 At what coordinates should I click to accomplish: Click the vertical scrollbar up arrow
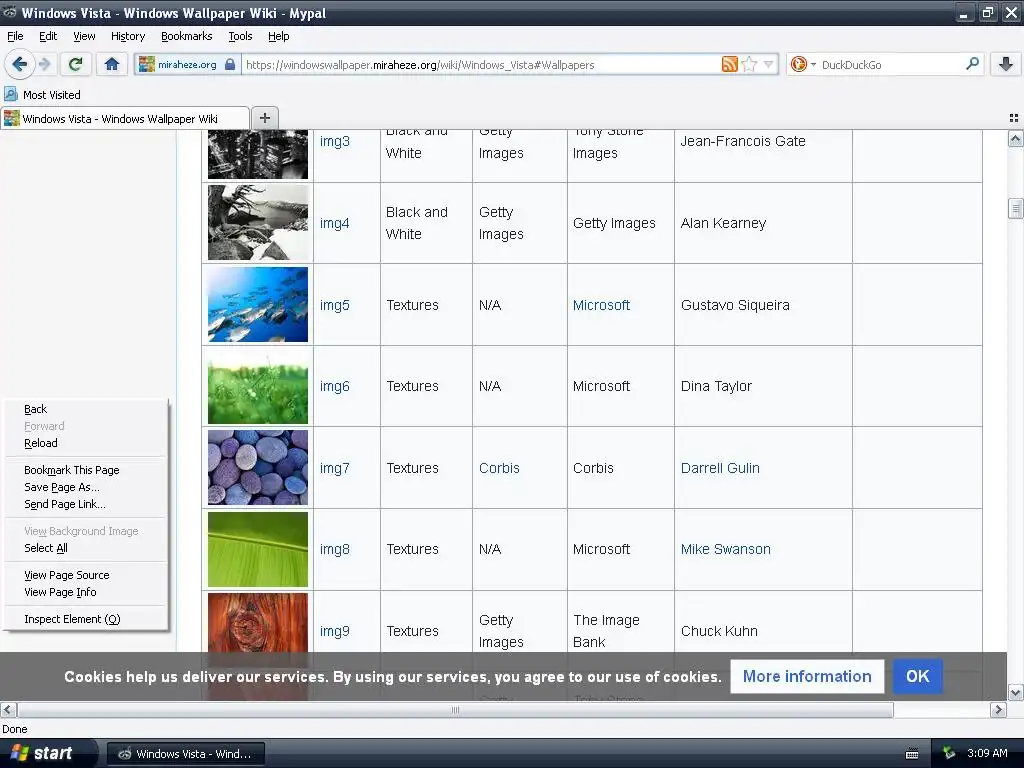coord(1015,138)
